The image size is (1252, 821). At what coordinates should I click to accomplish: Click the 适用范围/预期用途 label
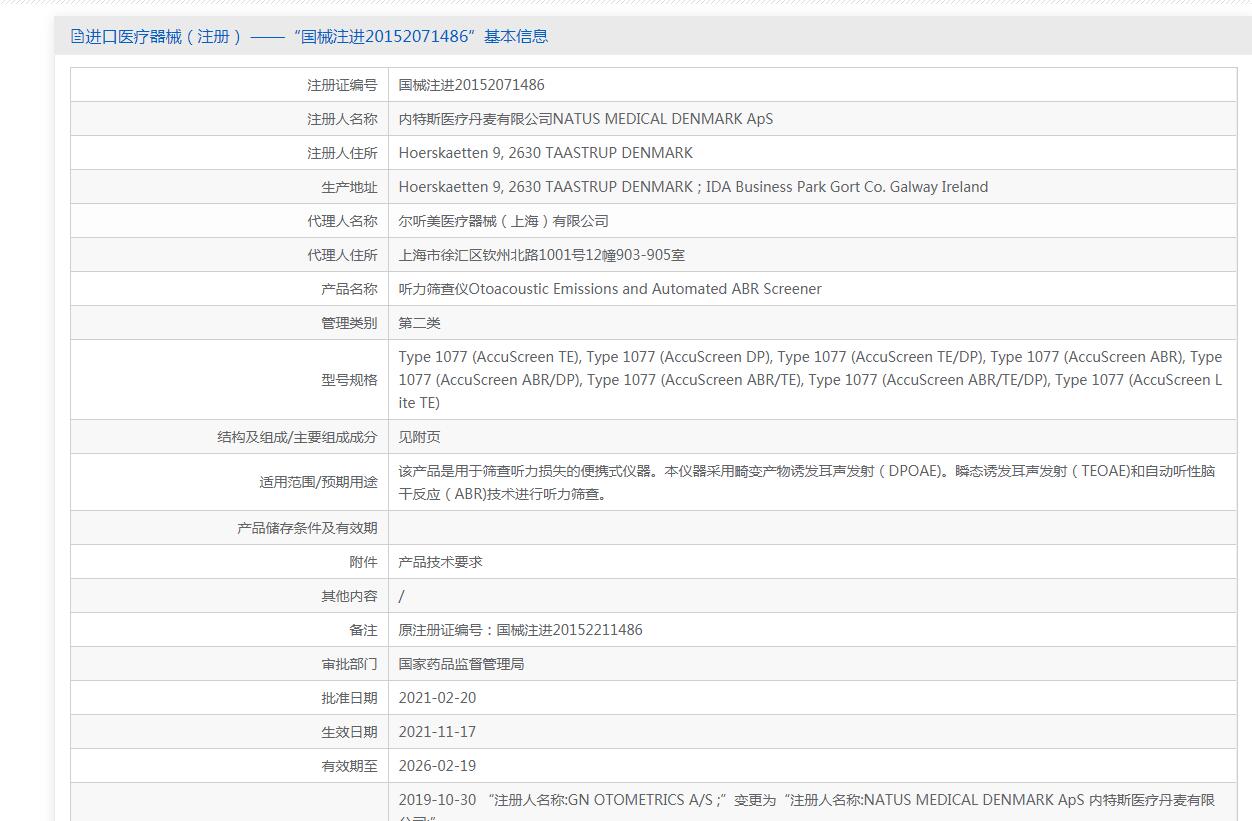(x=318, y=482)
